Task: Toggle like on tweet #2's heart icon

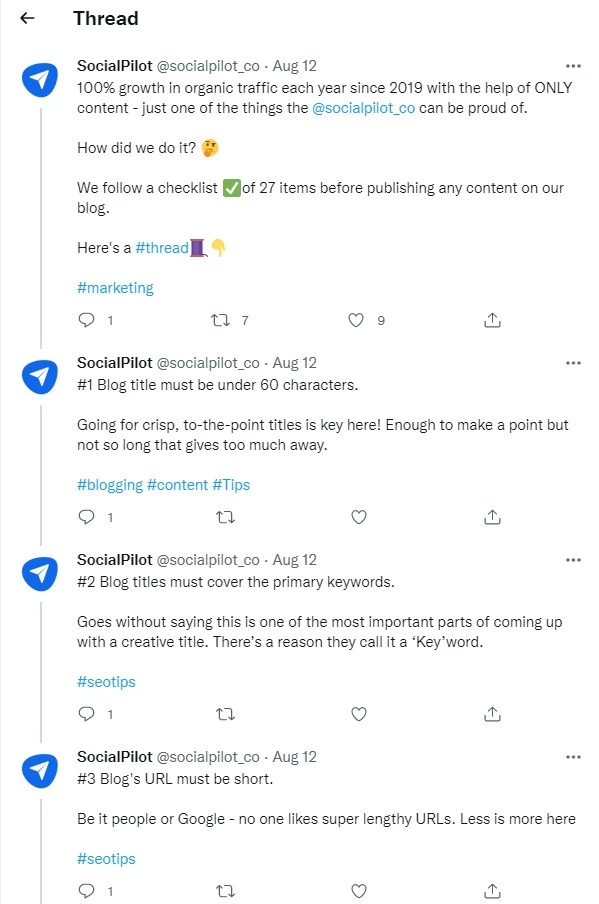Action: (x=359, y=714)
